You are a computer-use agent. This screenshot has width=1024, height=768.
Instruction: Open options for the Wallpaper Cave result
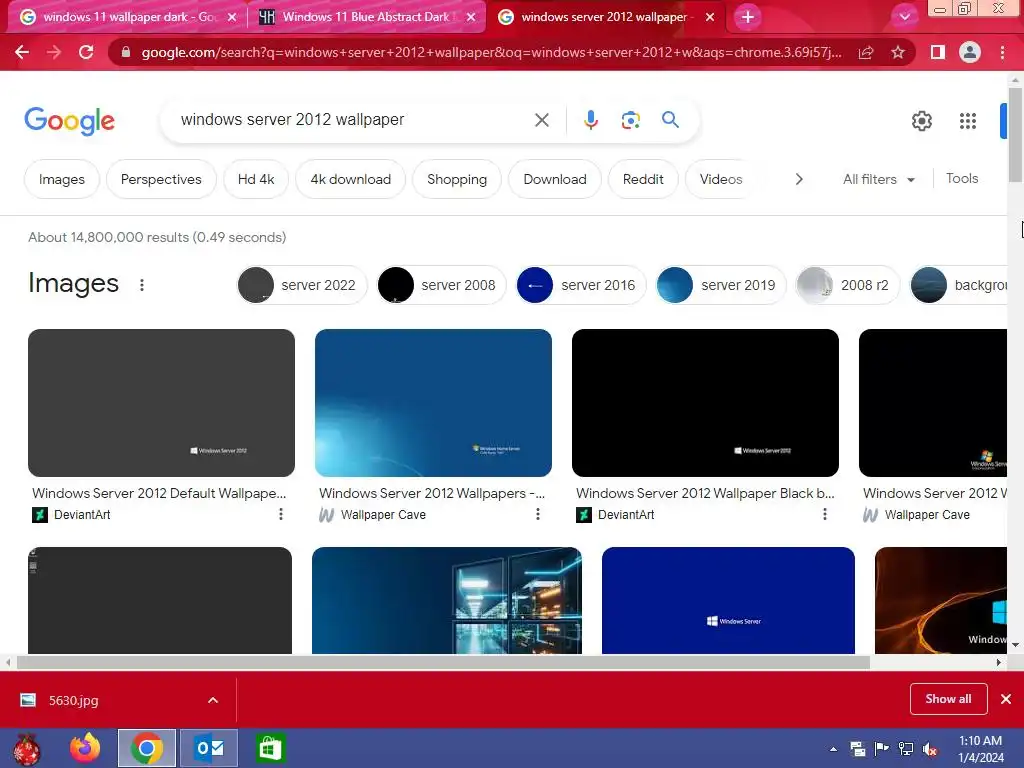point(537,515)
